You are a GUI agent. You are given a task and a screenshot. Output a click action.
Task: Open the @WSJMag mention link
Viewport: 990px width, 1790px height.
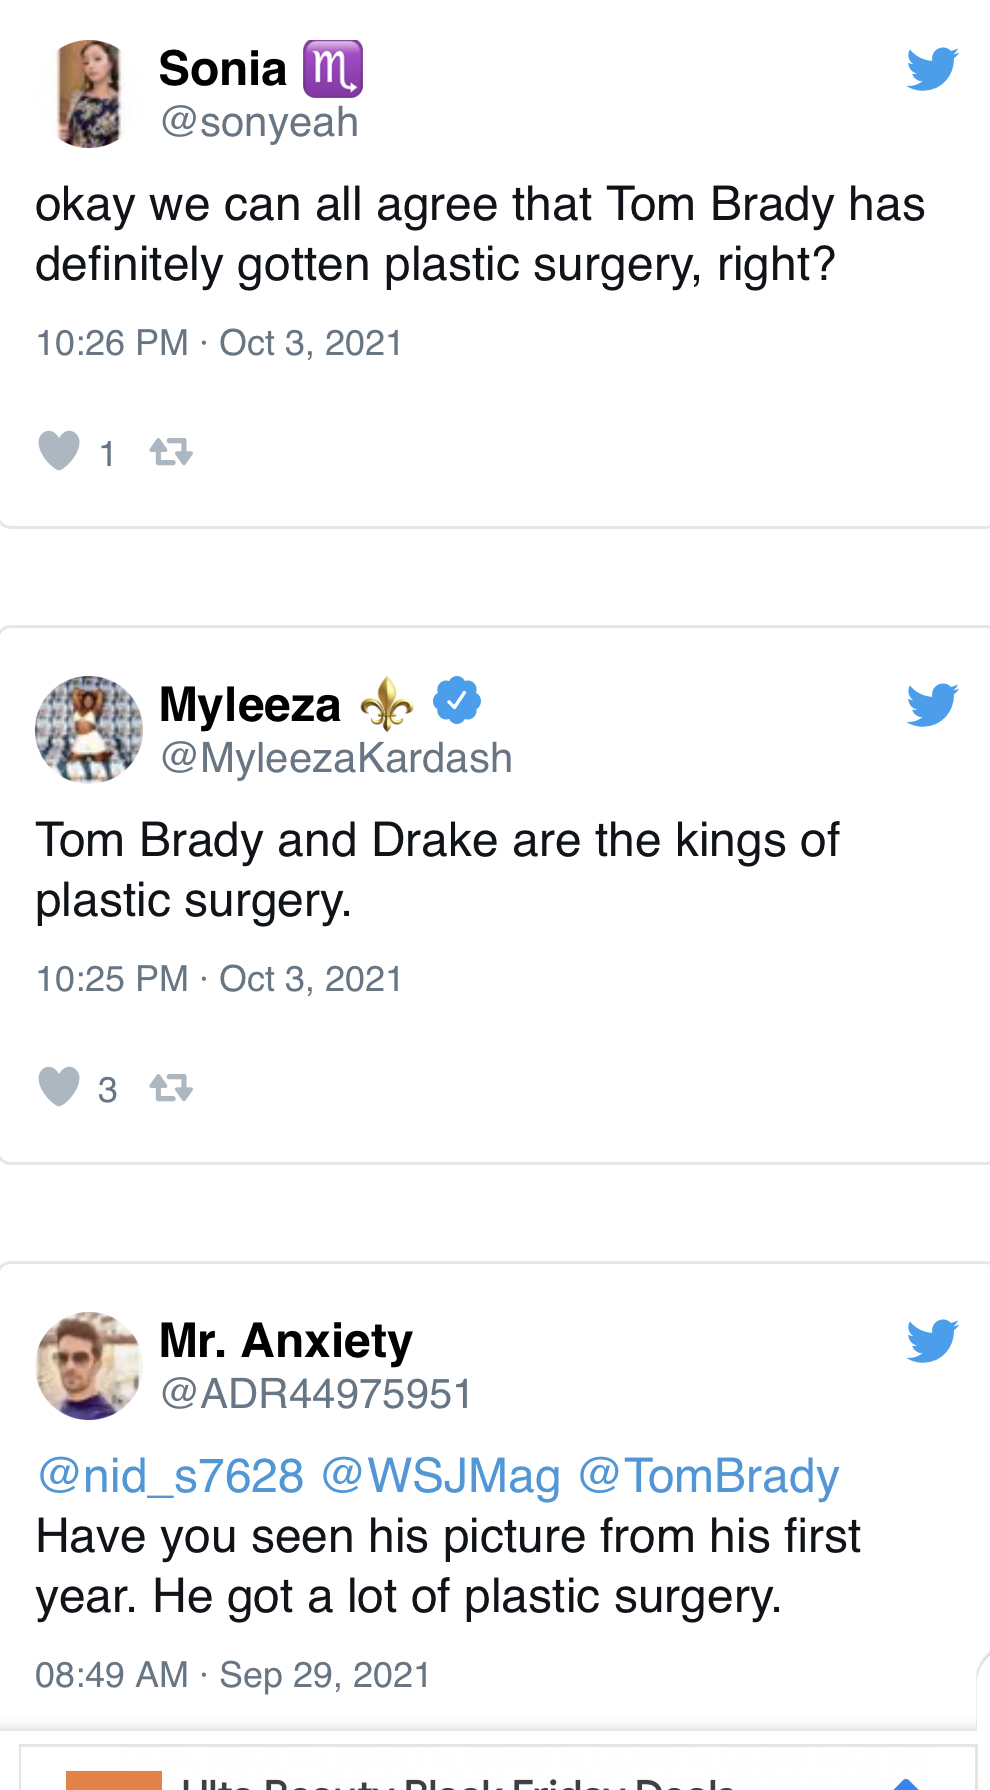coord(441,1477)
